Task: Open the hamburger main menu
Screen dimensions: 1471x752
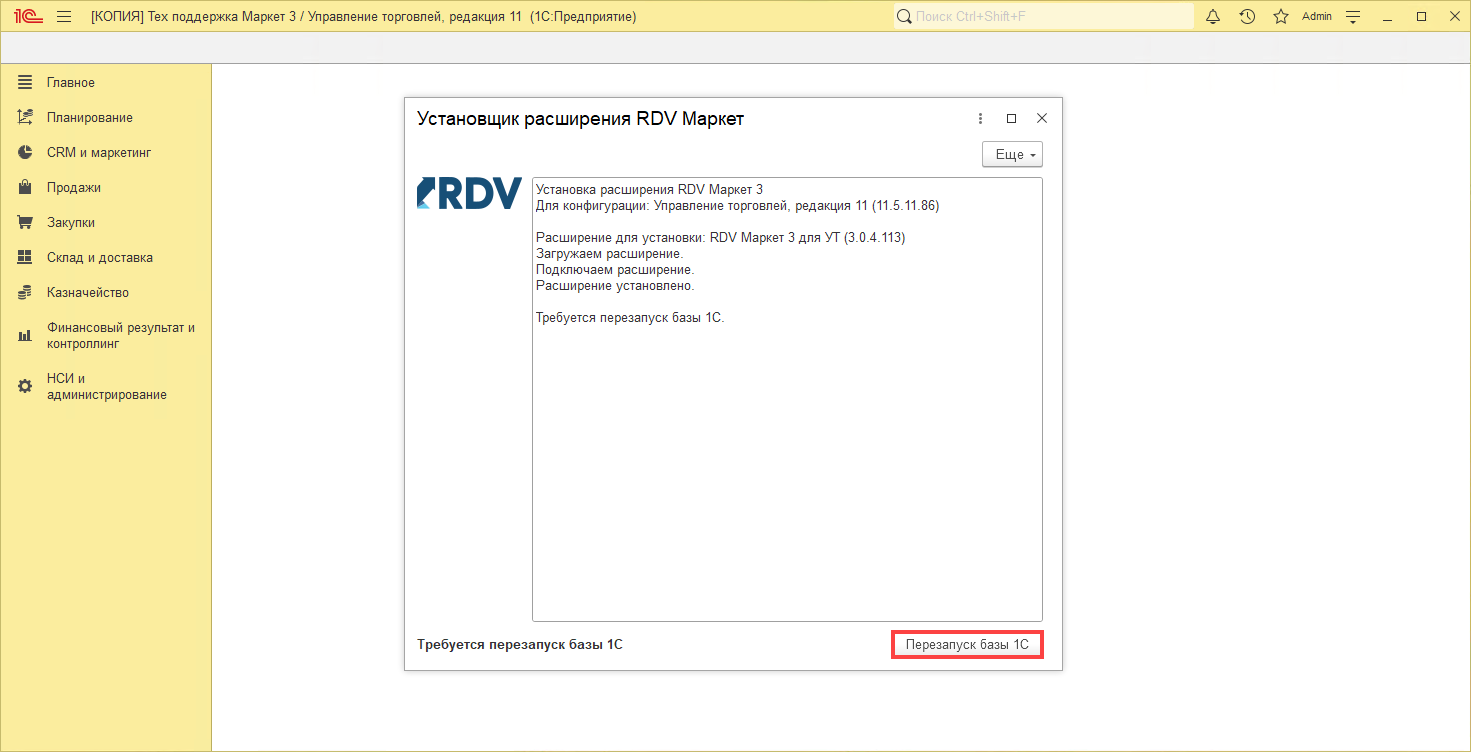Action: (64, 17)
